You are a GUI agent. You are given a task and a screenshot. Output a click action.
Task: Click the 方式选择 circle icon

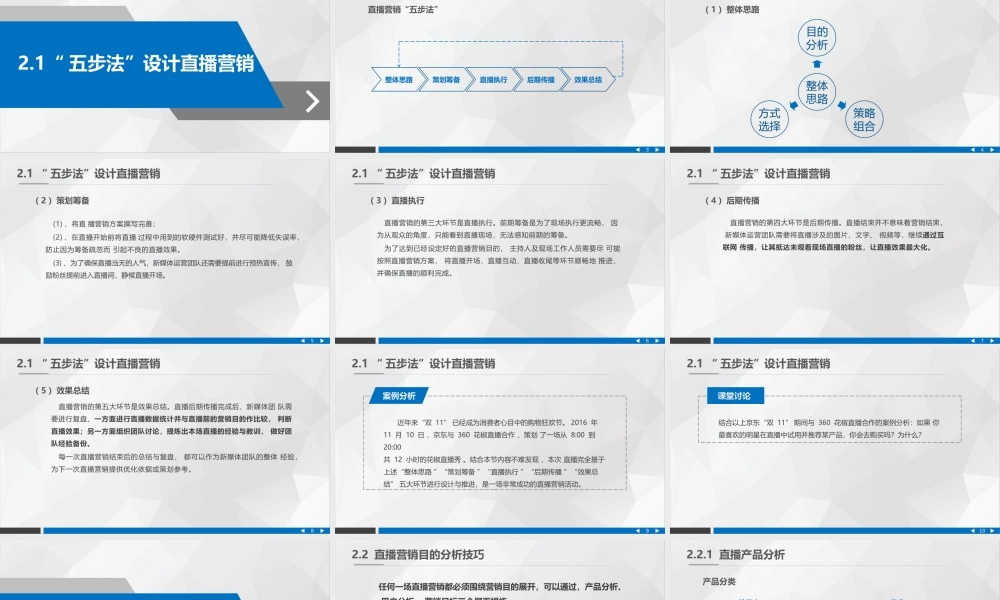[x=771, y=118]
